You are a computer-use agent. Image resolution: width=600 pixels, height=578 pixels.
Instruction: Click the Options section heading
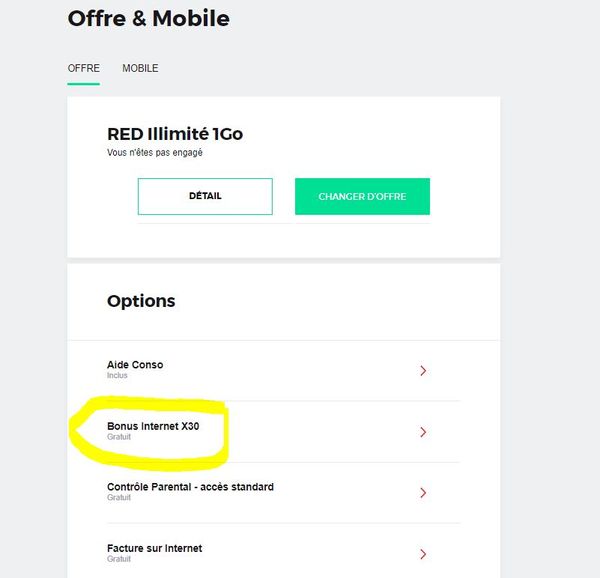click(141, 301)
